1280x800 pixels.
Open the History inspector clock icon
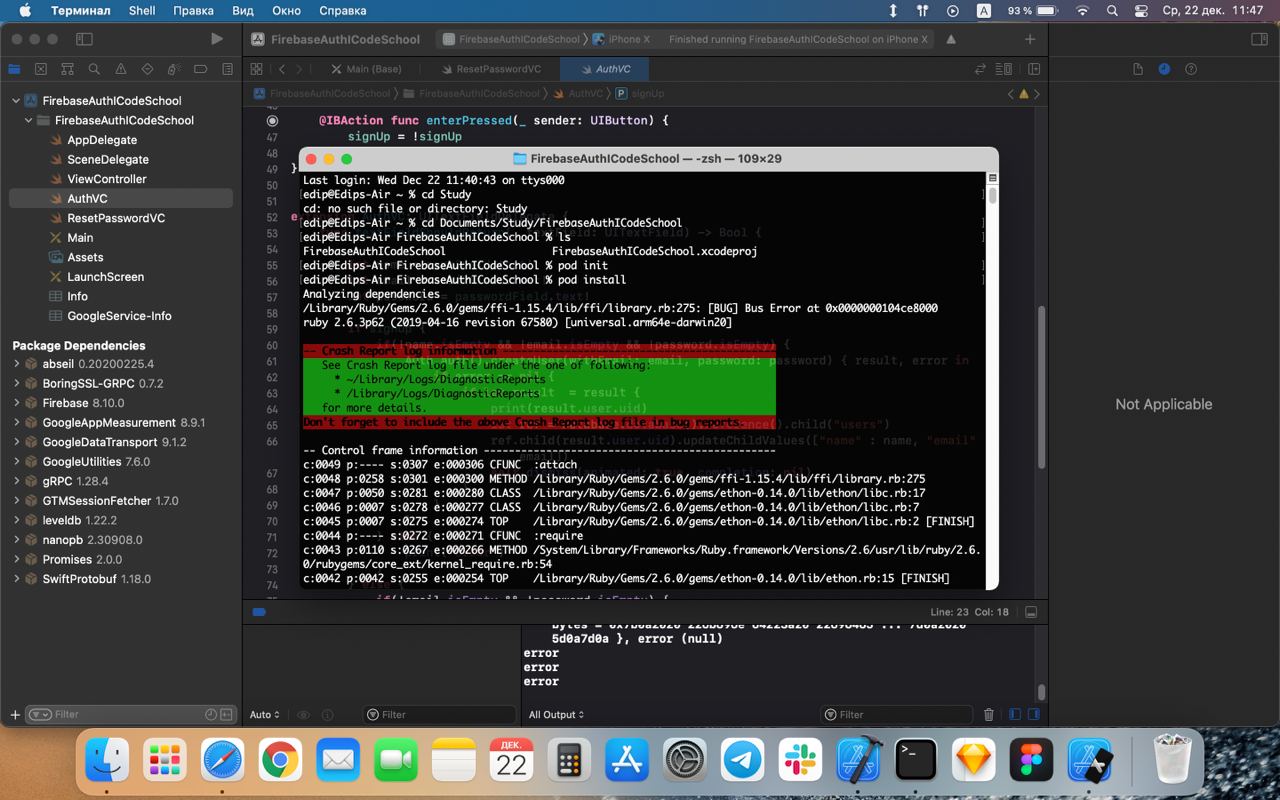pos(1164,69)
